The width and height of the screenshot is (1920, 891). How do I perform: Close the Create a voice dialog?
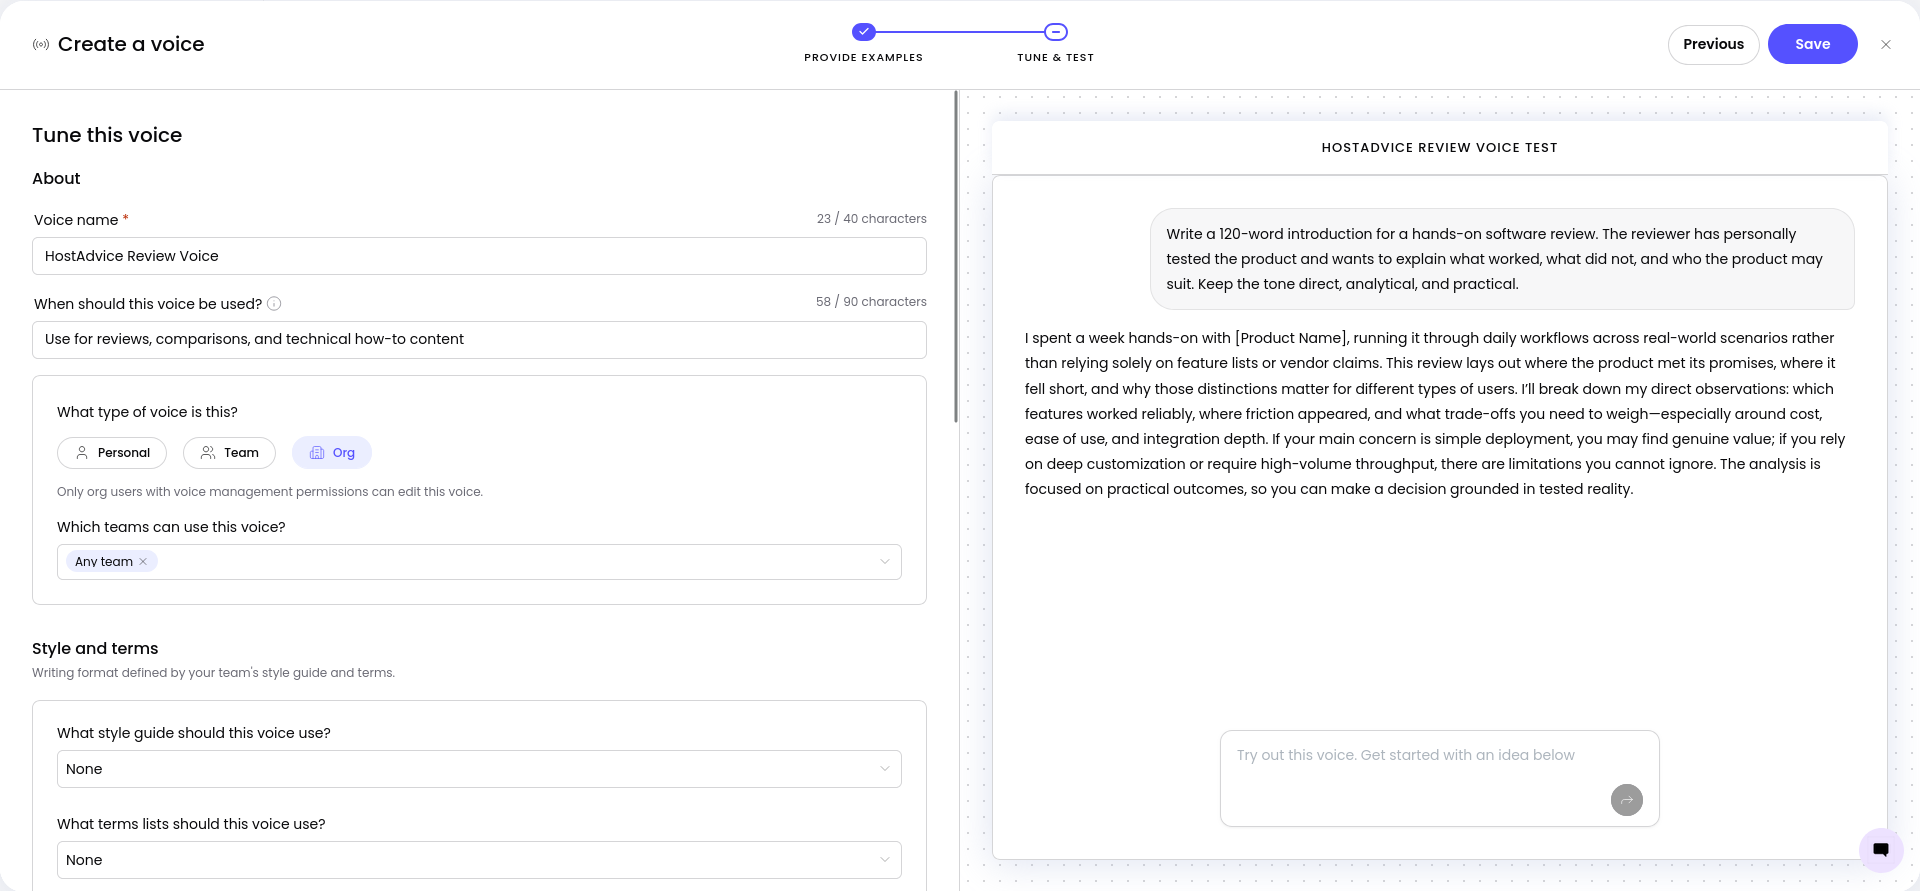1886,45
